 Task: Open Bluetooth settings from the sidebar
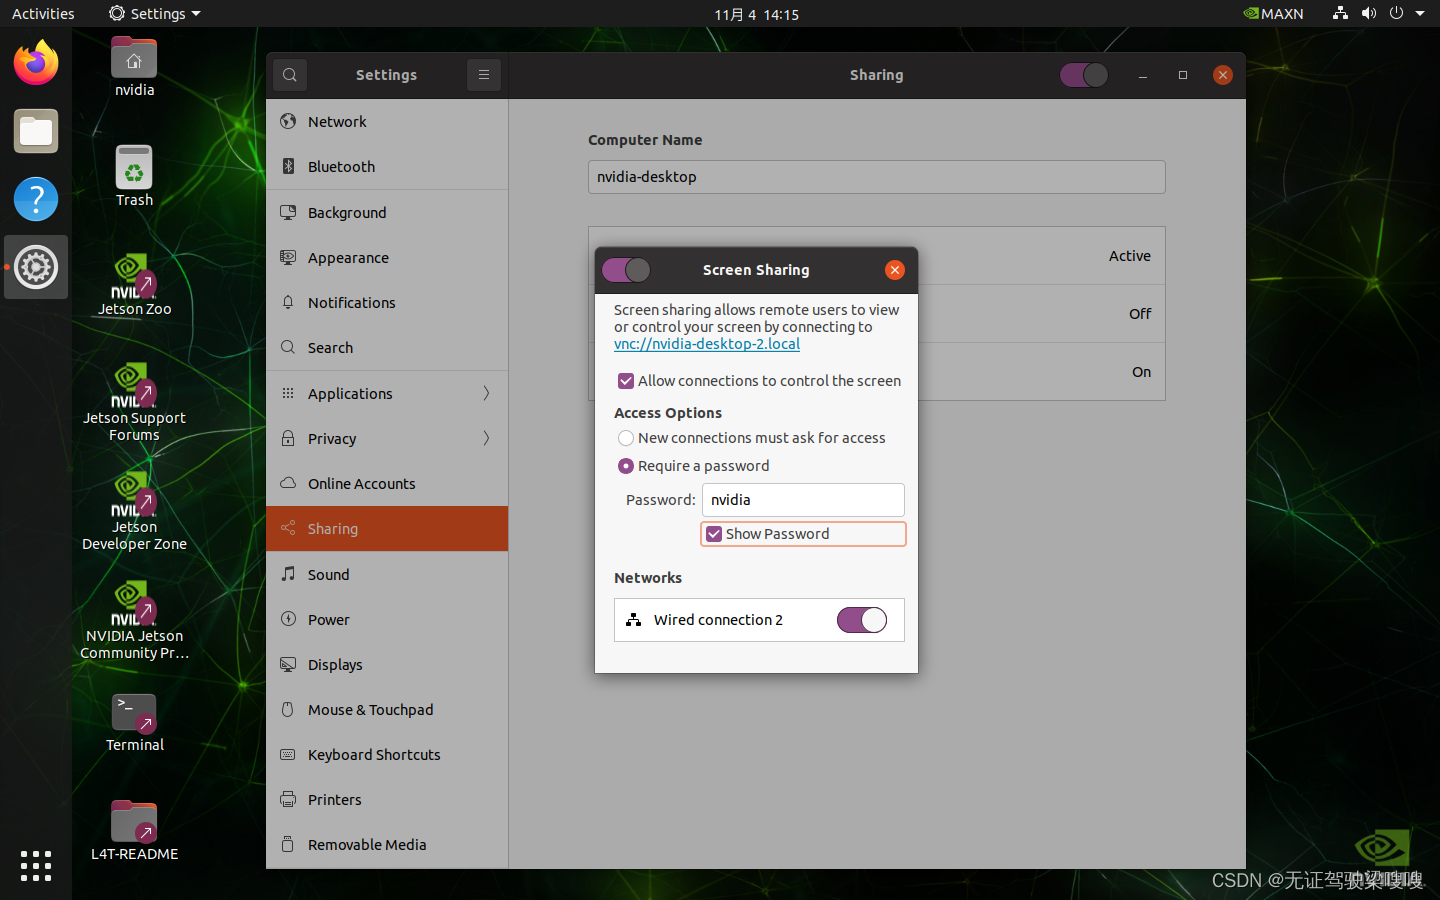[340, 166]
